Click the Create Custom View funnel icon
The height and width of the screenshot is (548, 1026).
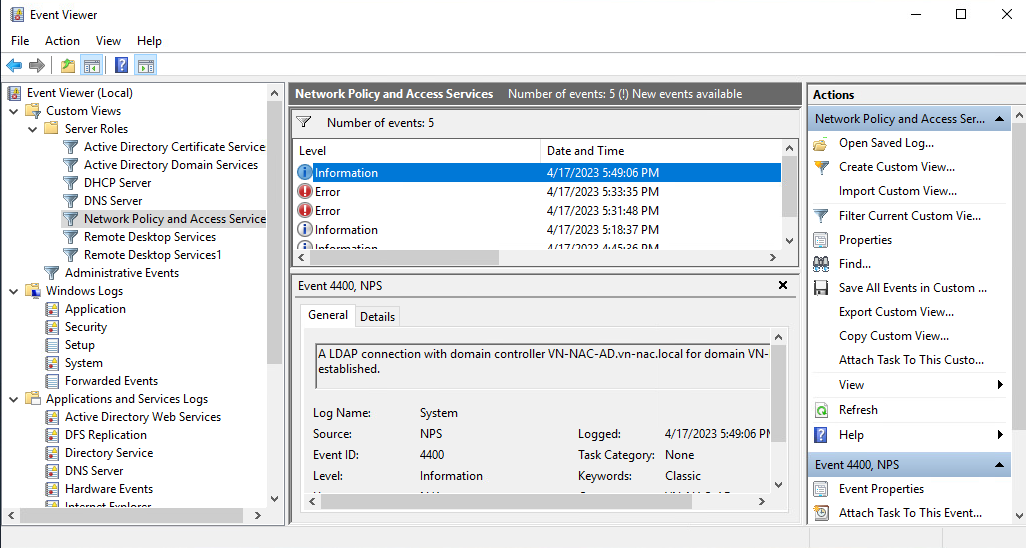coord(821,167)
